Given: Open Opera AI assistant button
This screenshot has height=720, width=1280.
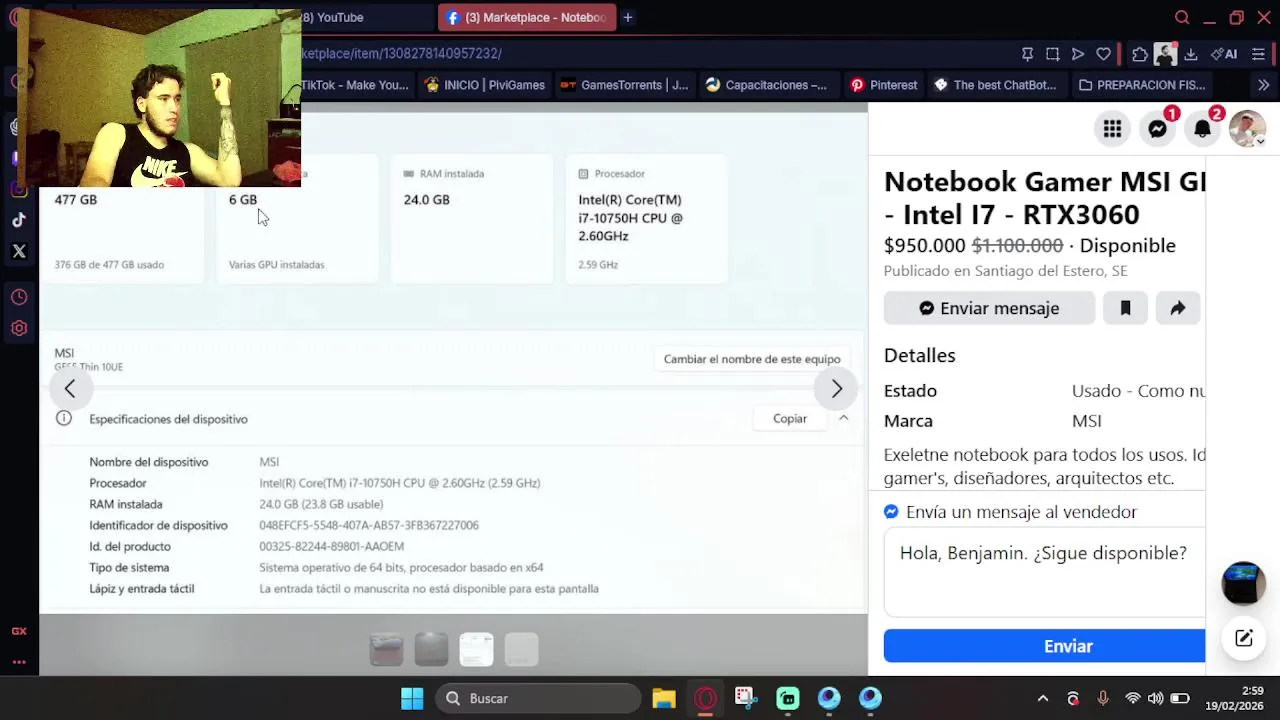Looking at the screenshot, I should [1224, 54].
